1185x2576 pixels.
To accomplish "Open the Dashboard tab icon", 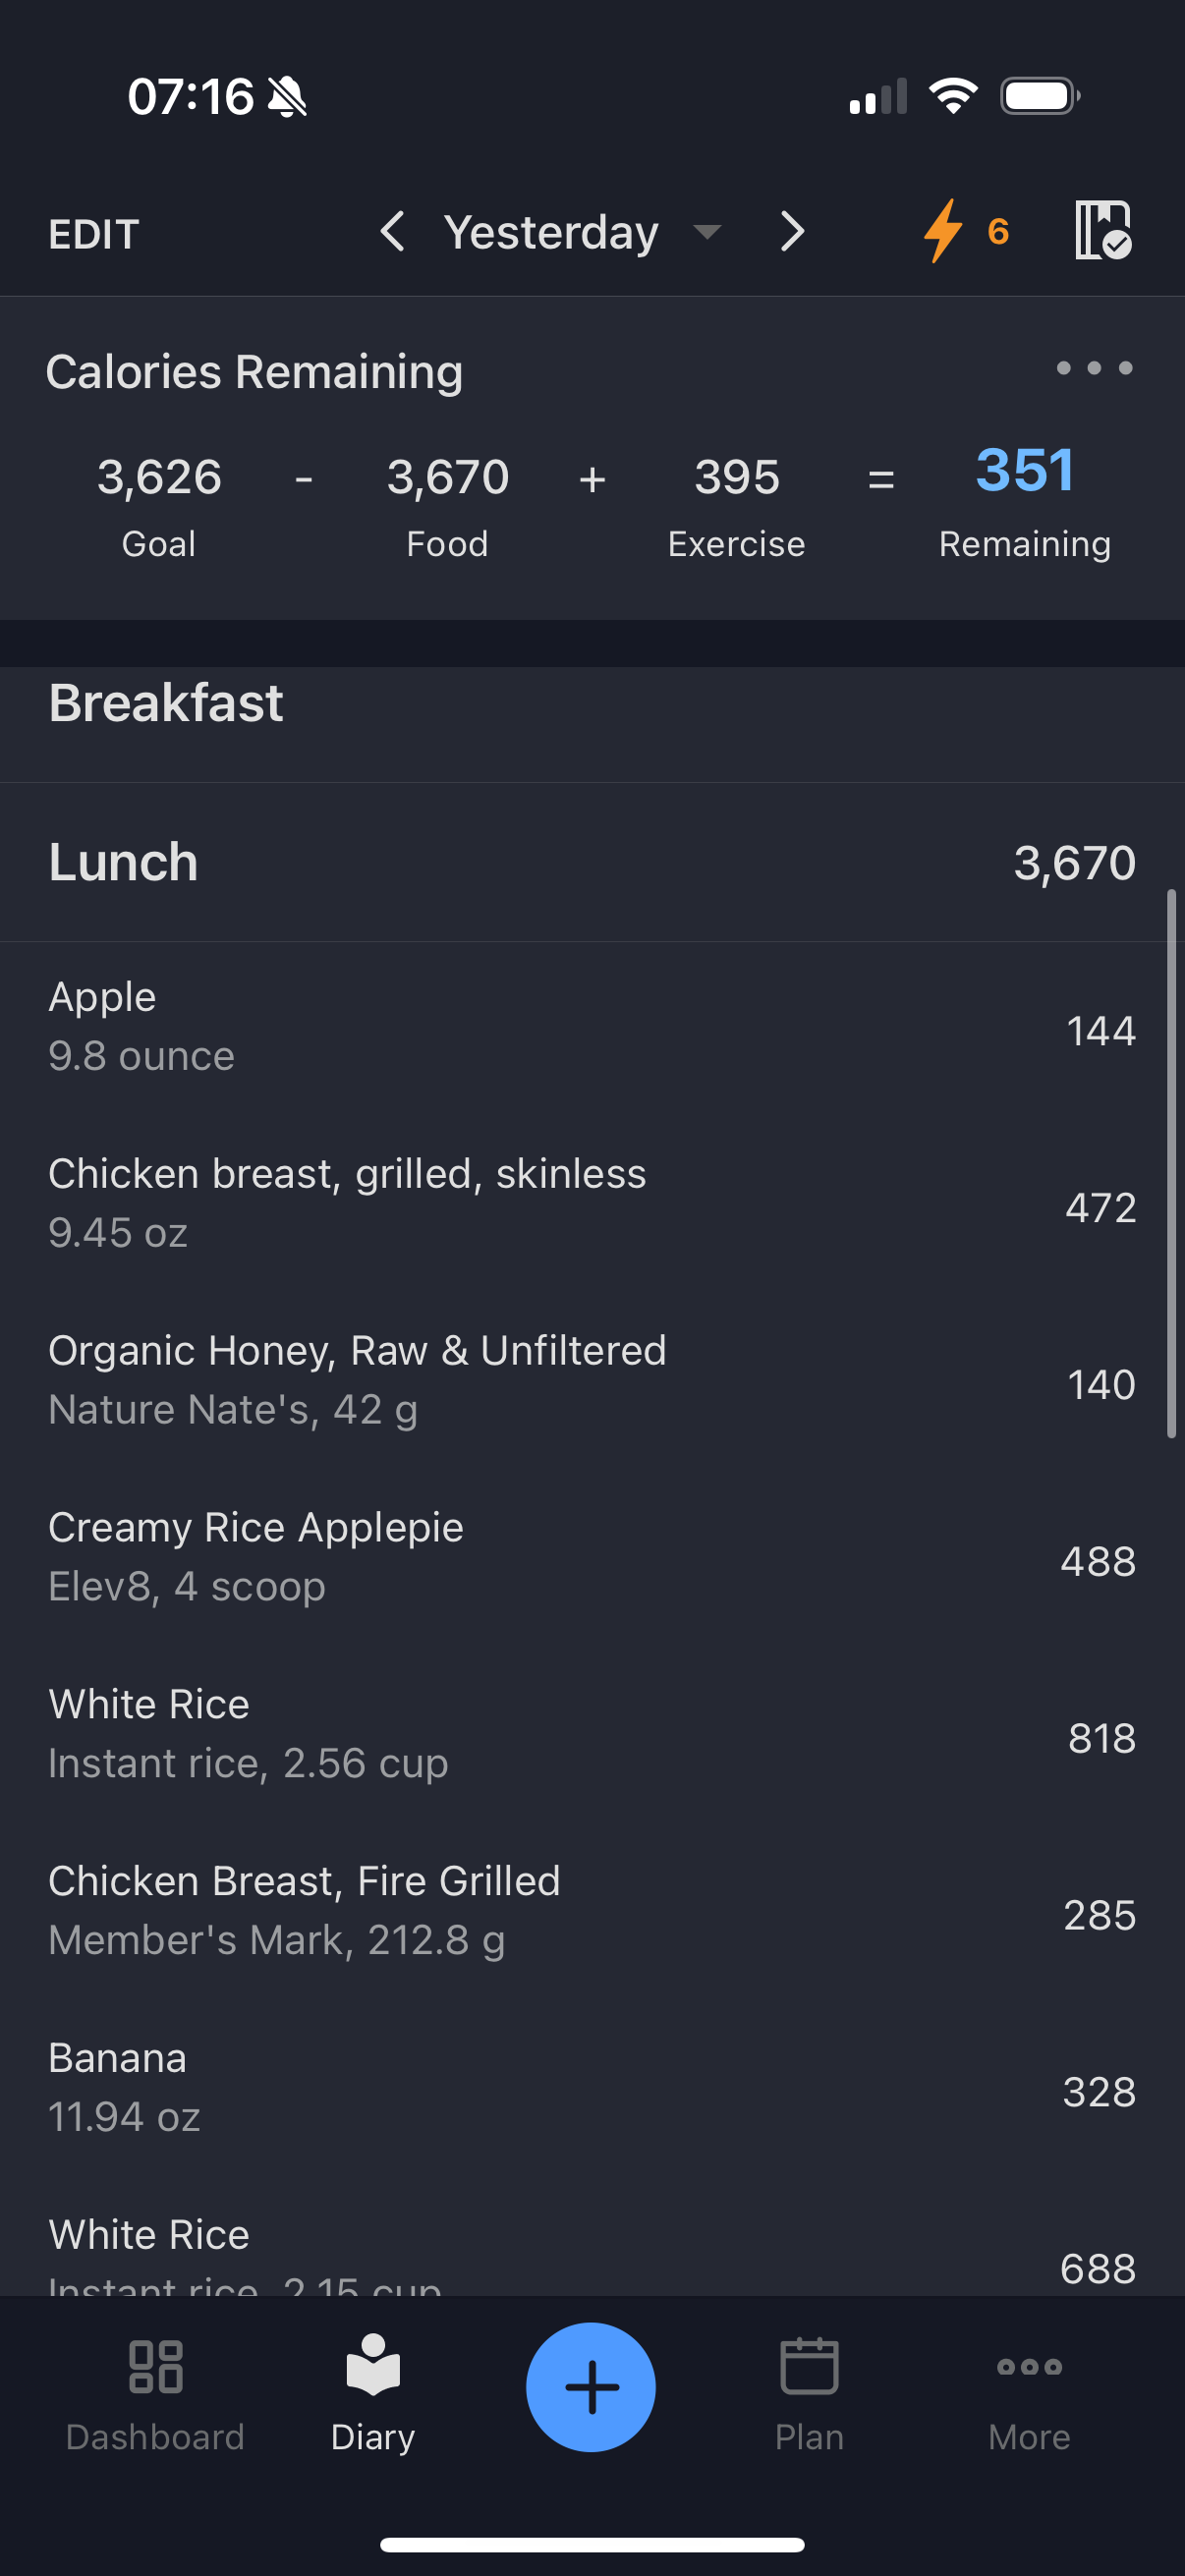I will (x=156, y=2366).
